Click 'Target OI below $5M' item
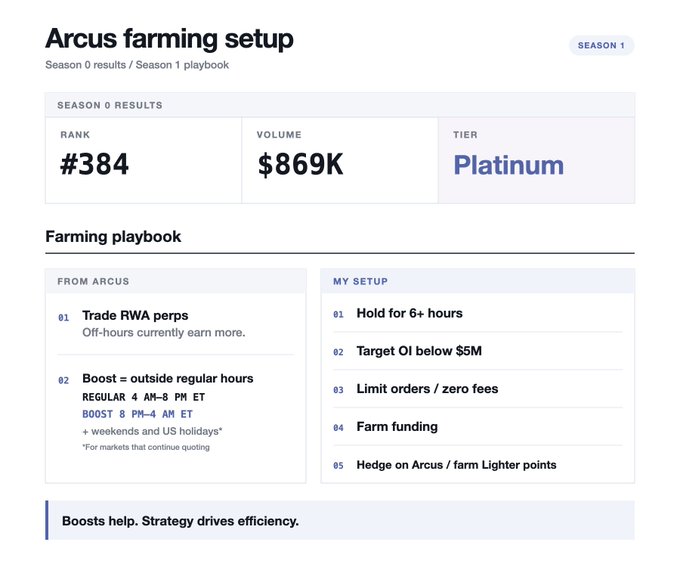The height and width of the screenshot is (567, 680). click(419, 351)
